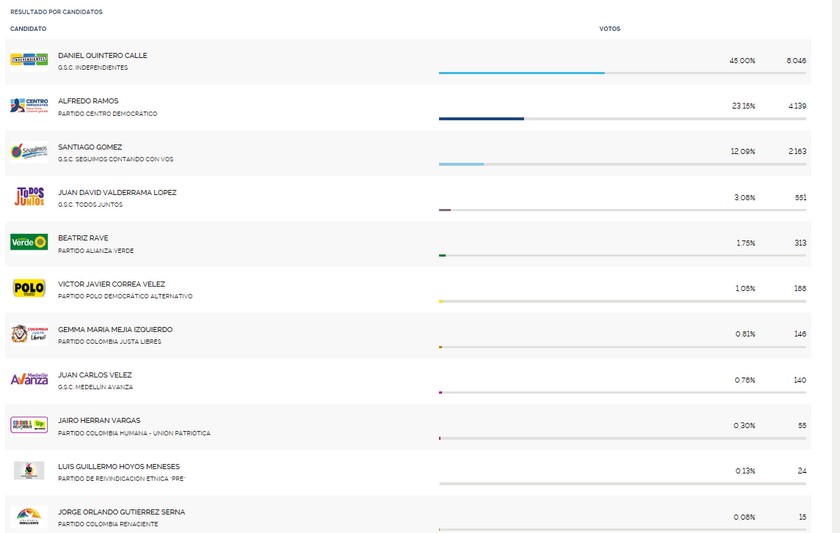Click the Candidato column header
The image size is (840, 533).
(28, 29)
